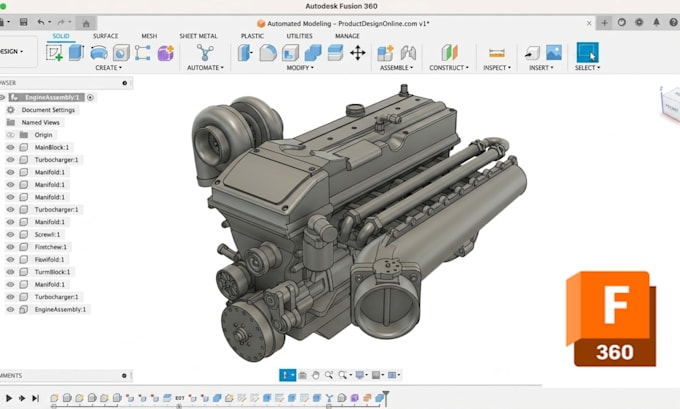Select the Combine tool
Viewport: 680px width, 409px height.
click(313, 53)
